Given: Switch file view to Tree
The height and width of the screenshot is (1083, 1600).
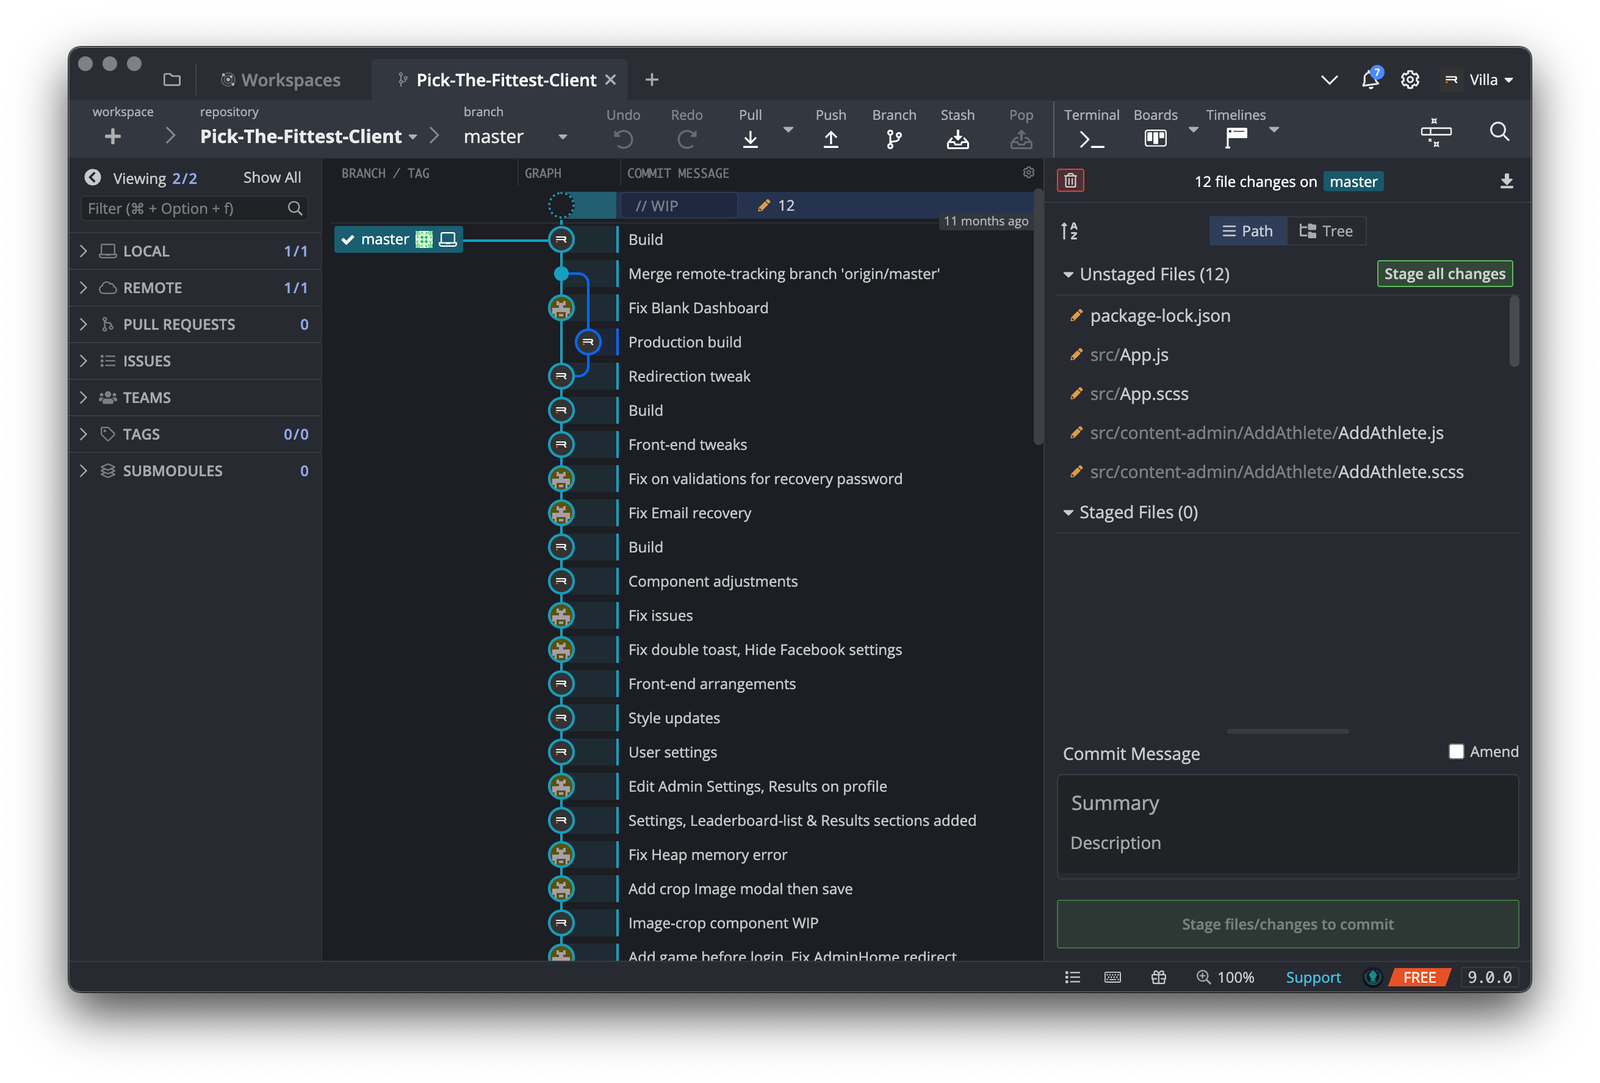Looking at the screenshot, I should [x=1326, y=231].
